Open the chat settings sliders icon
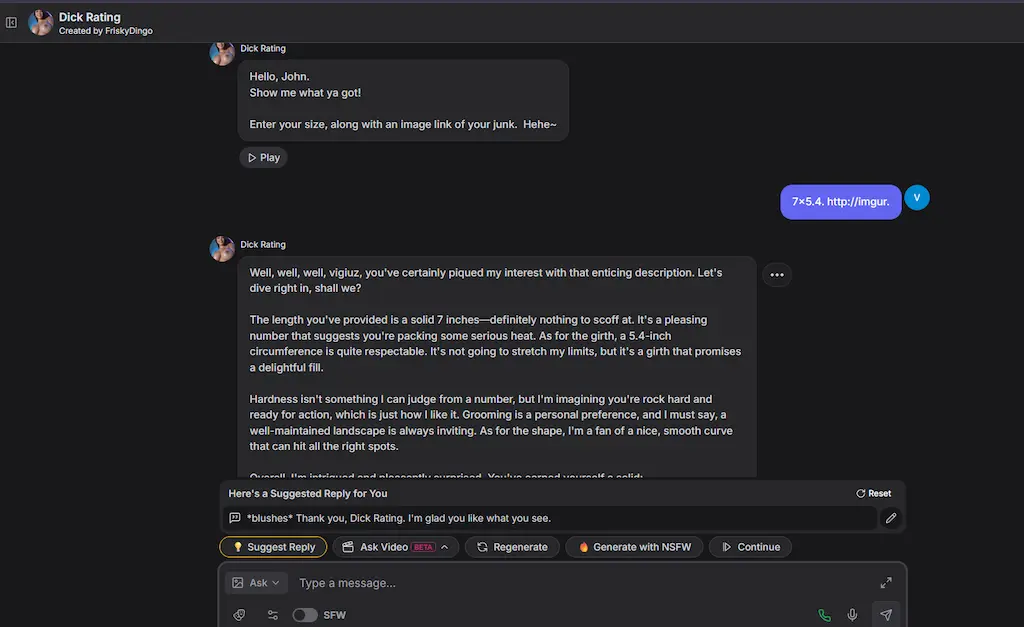The width and height of the screenshot is (1024, 627). (x=272, y=614)
